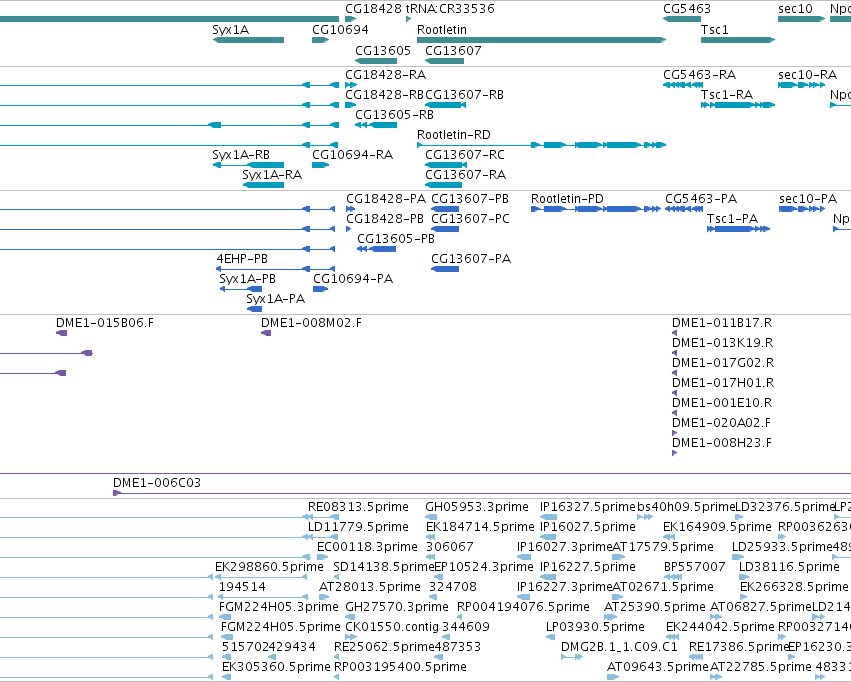This screenshot has height=682, width=851.
Task: Select protein CG18428-PA label
Action: [386, 199]
